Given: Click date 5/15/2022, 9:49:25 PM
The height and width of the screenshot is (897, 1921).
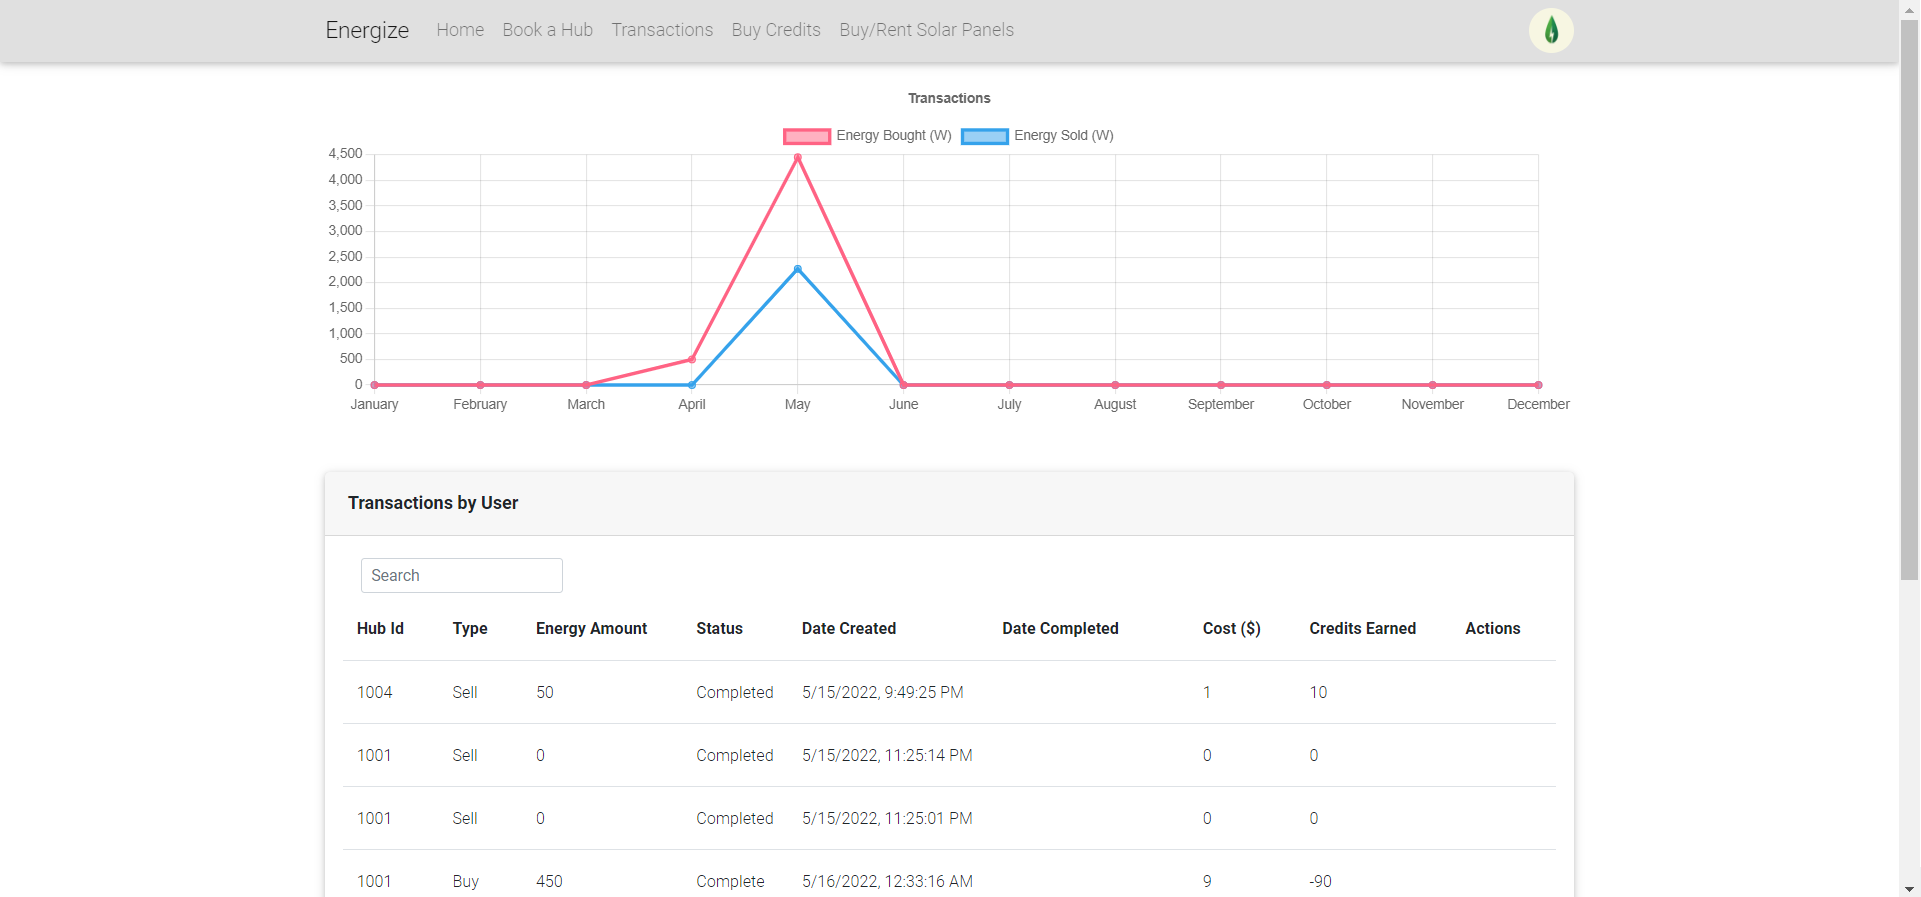Looking at the screenshot, I should pos(882,692).
